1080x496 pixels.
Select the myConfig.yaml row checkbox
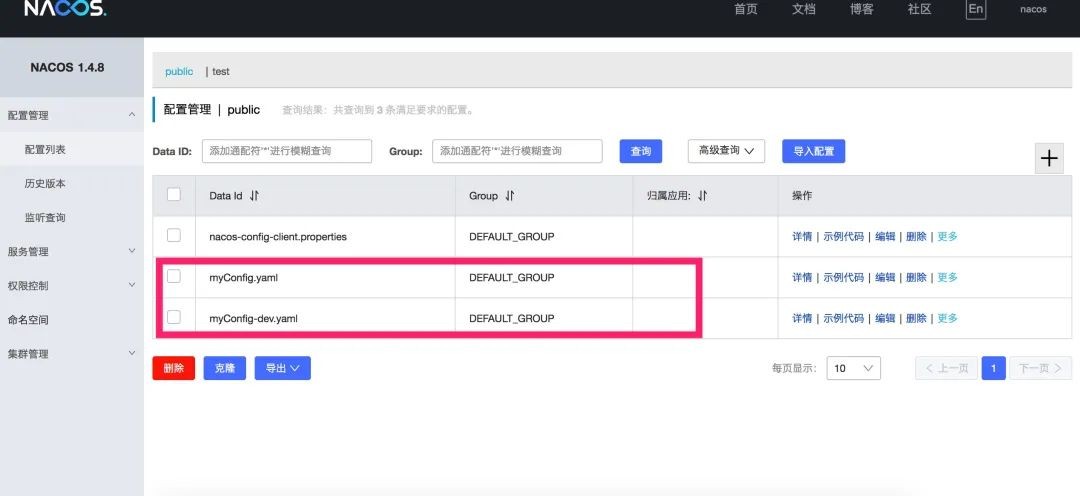point(174,276)
